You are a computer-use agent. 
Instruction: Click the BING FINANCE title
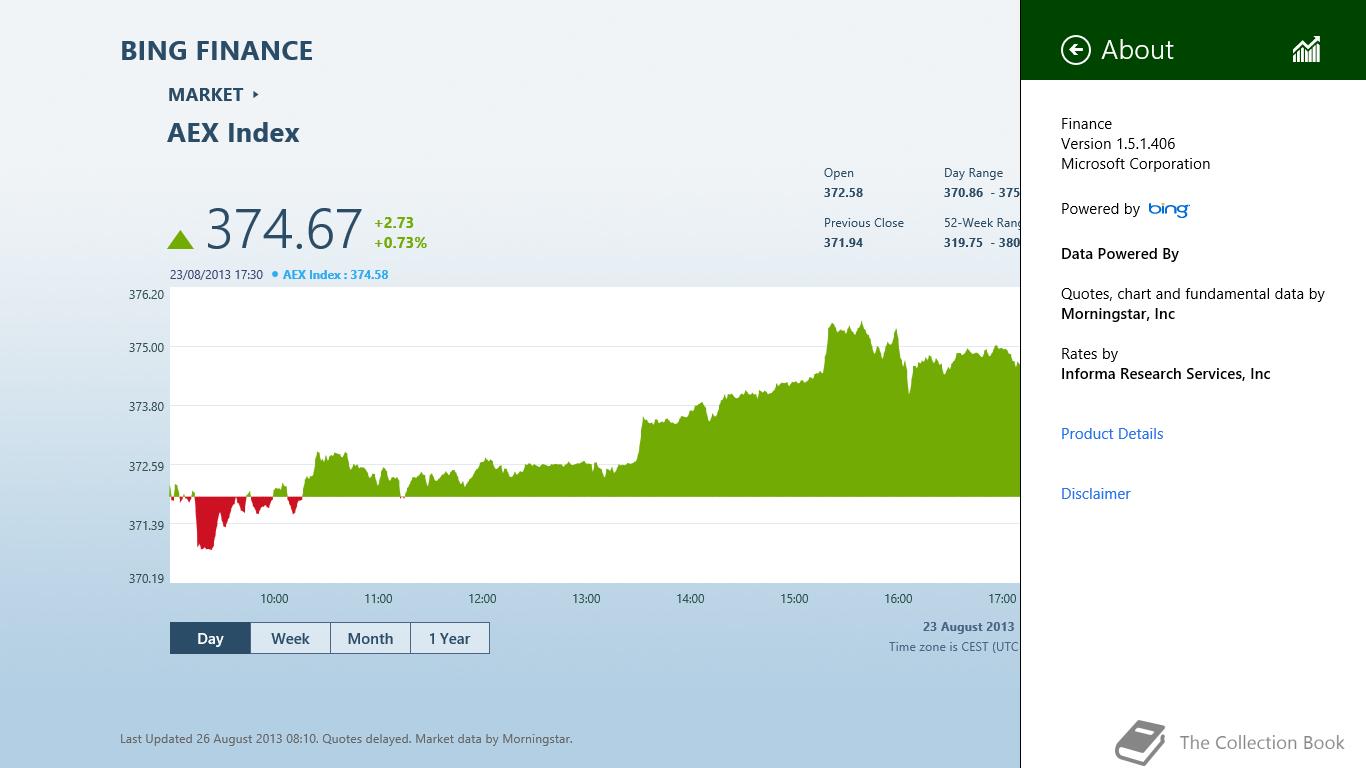pos(217,51)
